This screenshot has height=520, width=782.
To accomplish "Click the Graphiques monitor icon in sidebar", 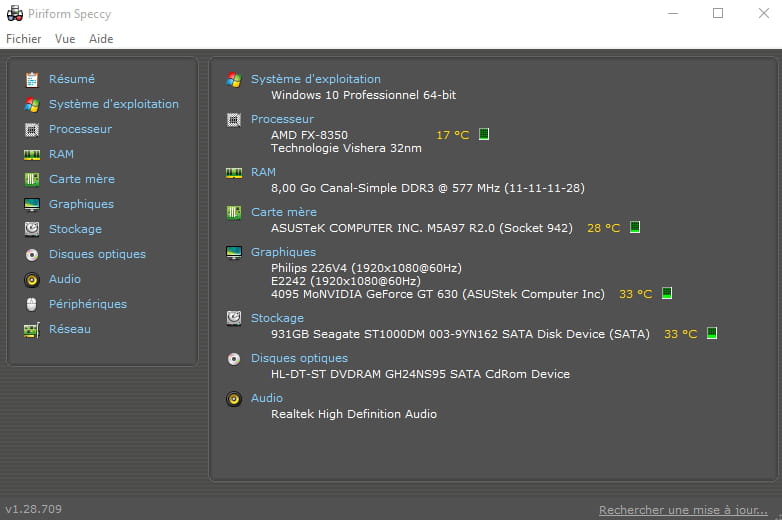I will pos(32,204).
